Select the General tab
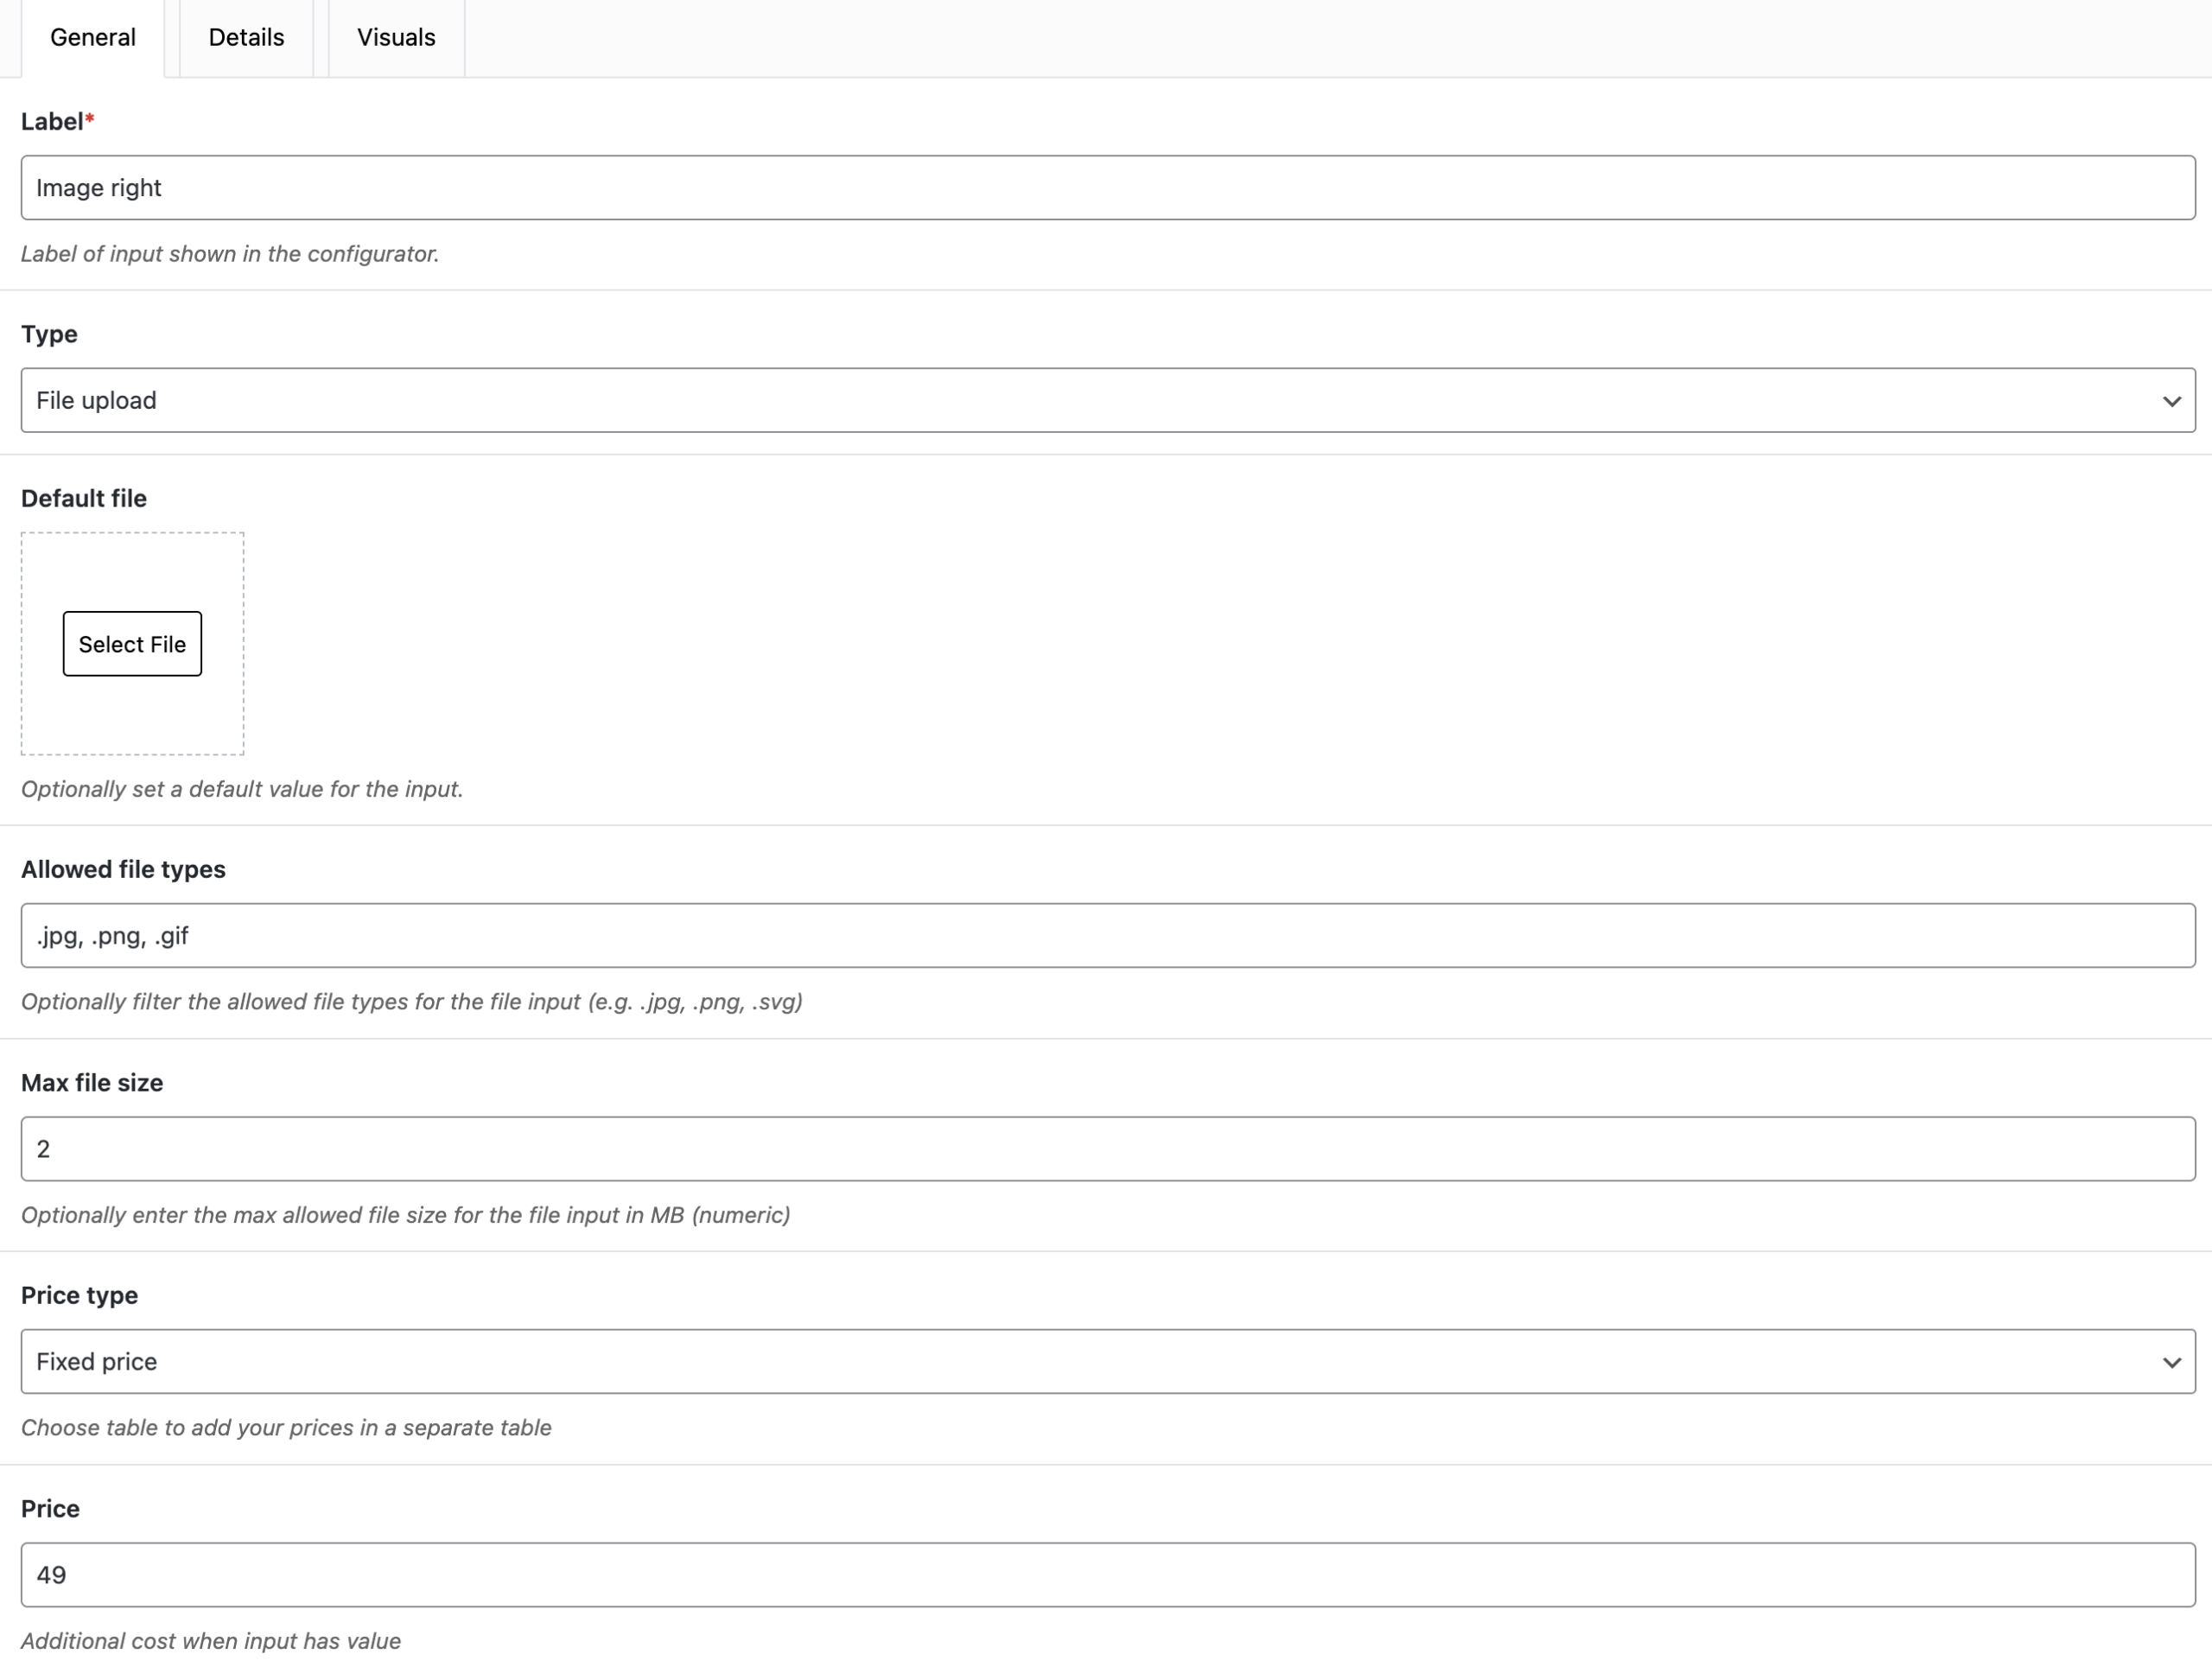The height and width of the screenshot is (1673, 2212). tap(92, 38)
